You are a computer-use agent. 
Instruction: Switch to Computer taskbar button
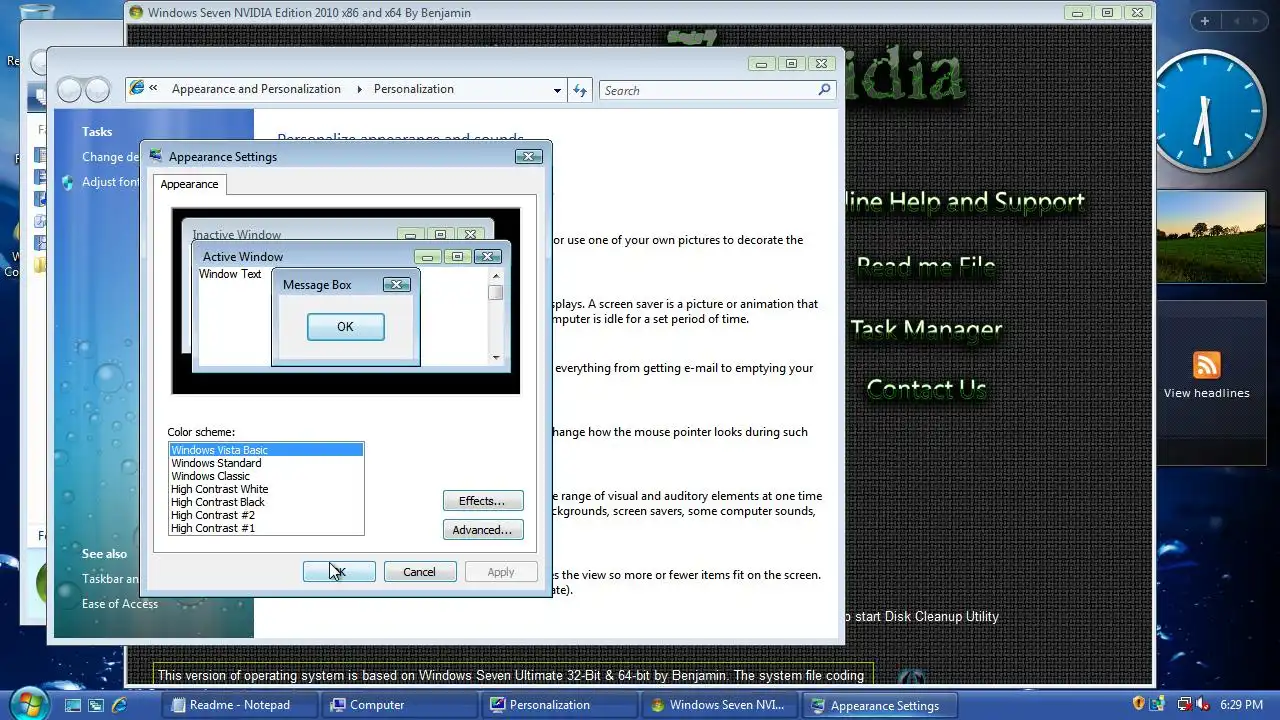[x=401, y=705]
